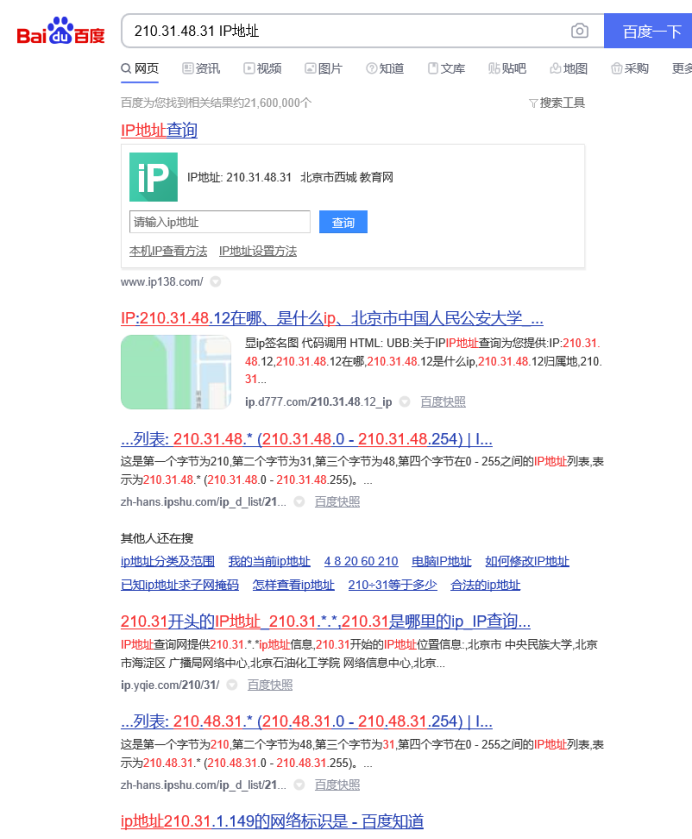Screen dimensions: 692x839
Task: Select IP地址: 210.31.48.31 北京市西城 教育网 text
Action: click(290, 177)
